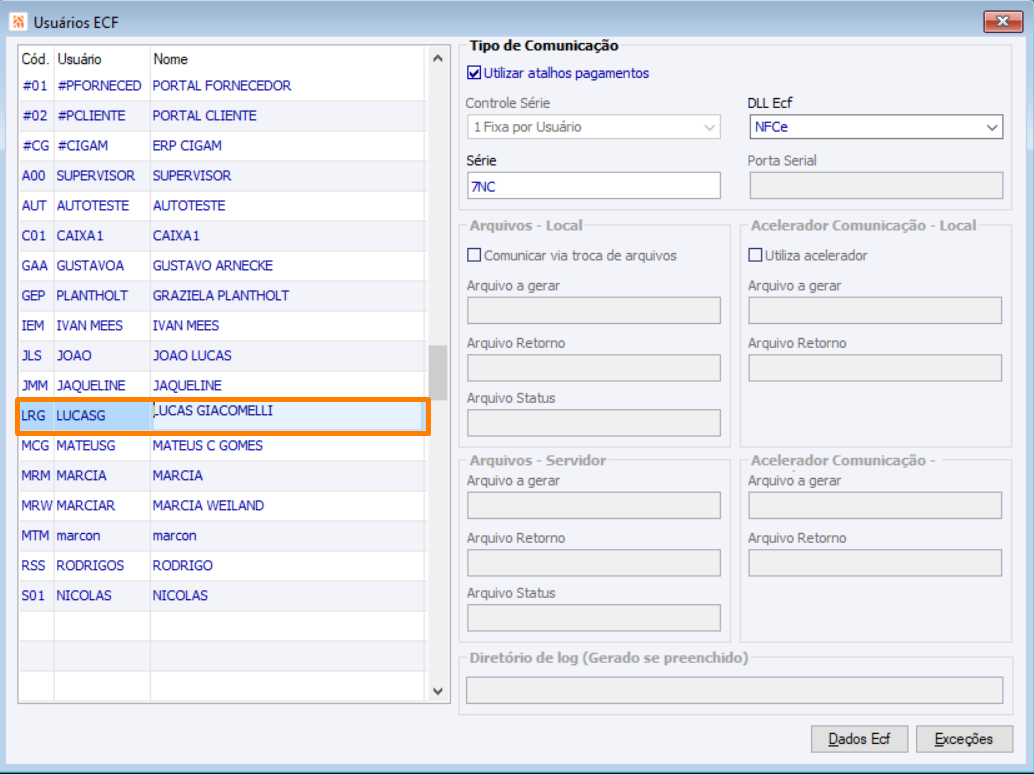Screen dimensions: 1034x774
Task: Check the Utiliza acelerador option
Action: click(x=756, y=256)
